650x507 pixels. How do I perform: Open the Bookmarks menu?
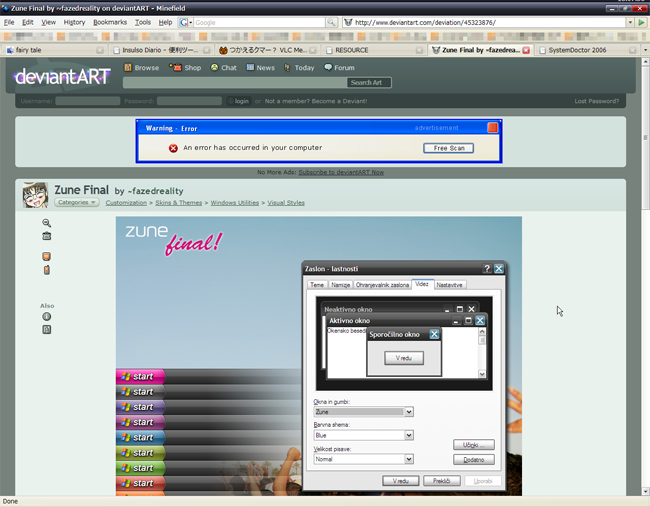(110, 22)
